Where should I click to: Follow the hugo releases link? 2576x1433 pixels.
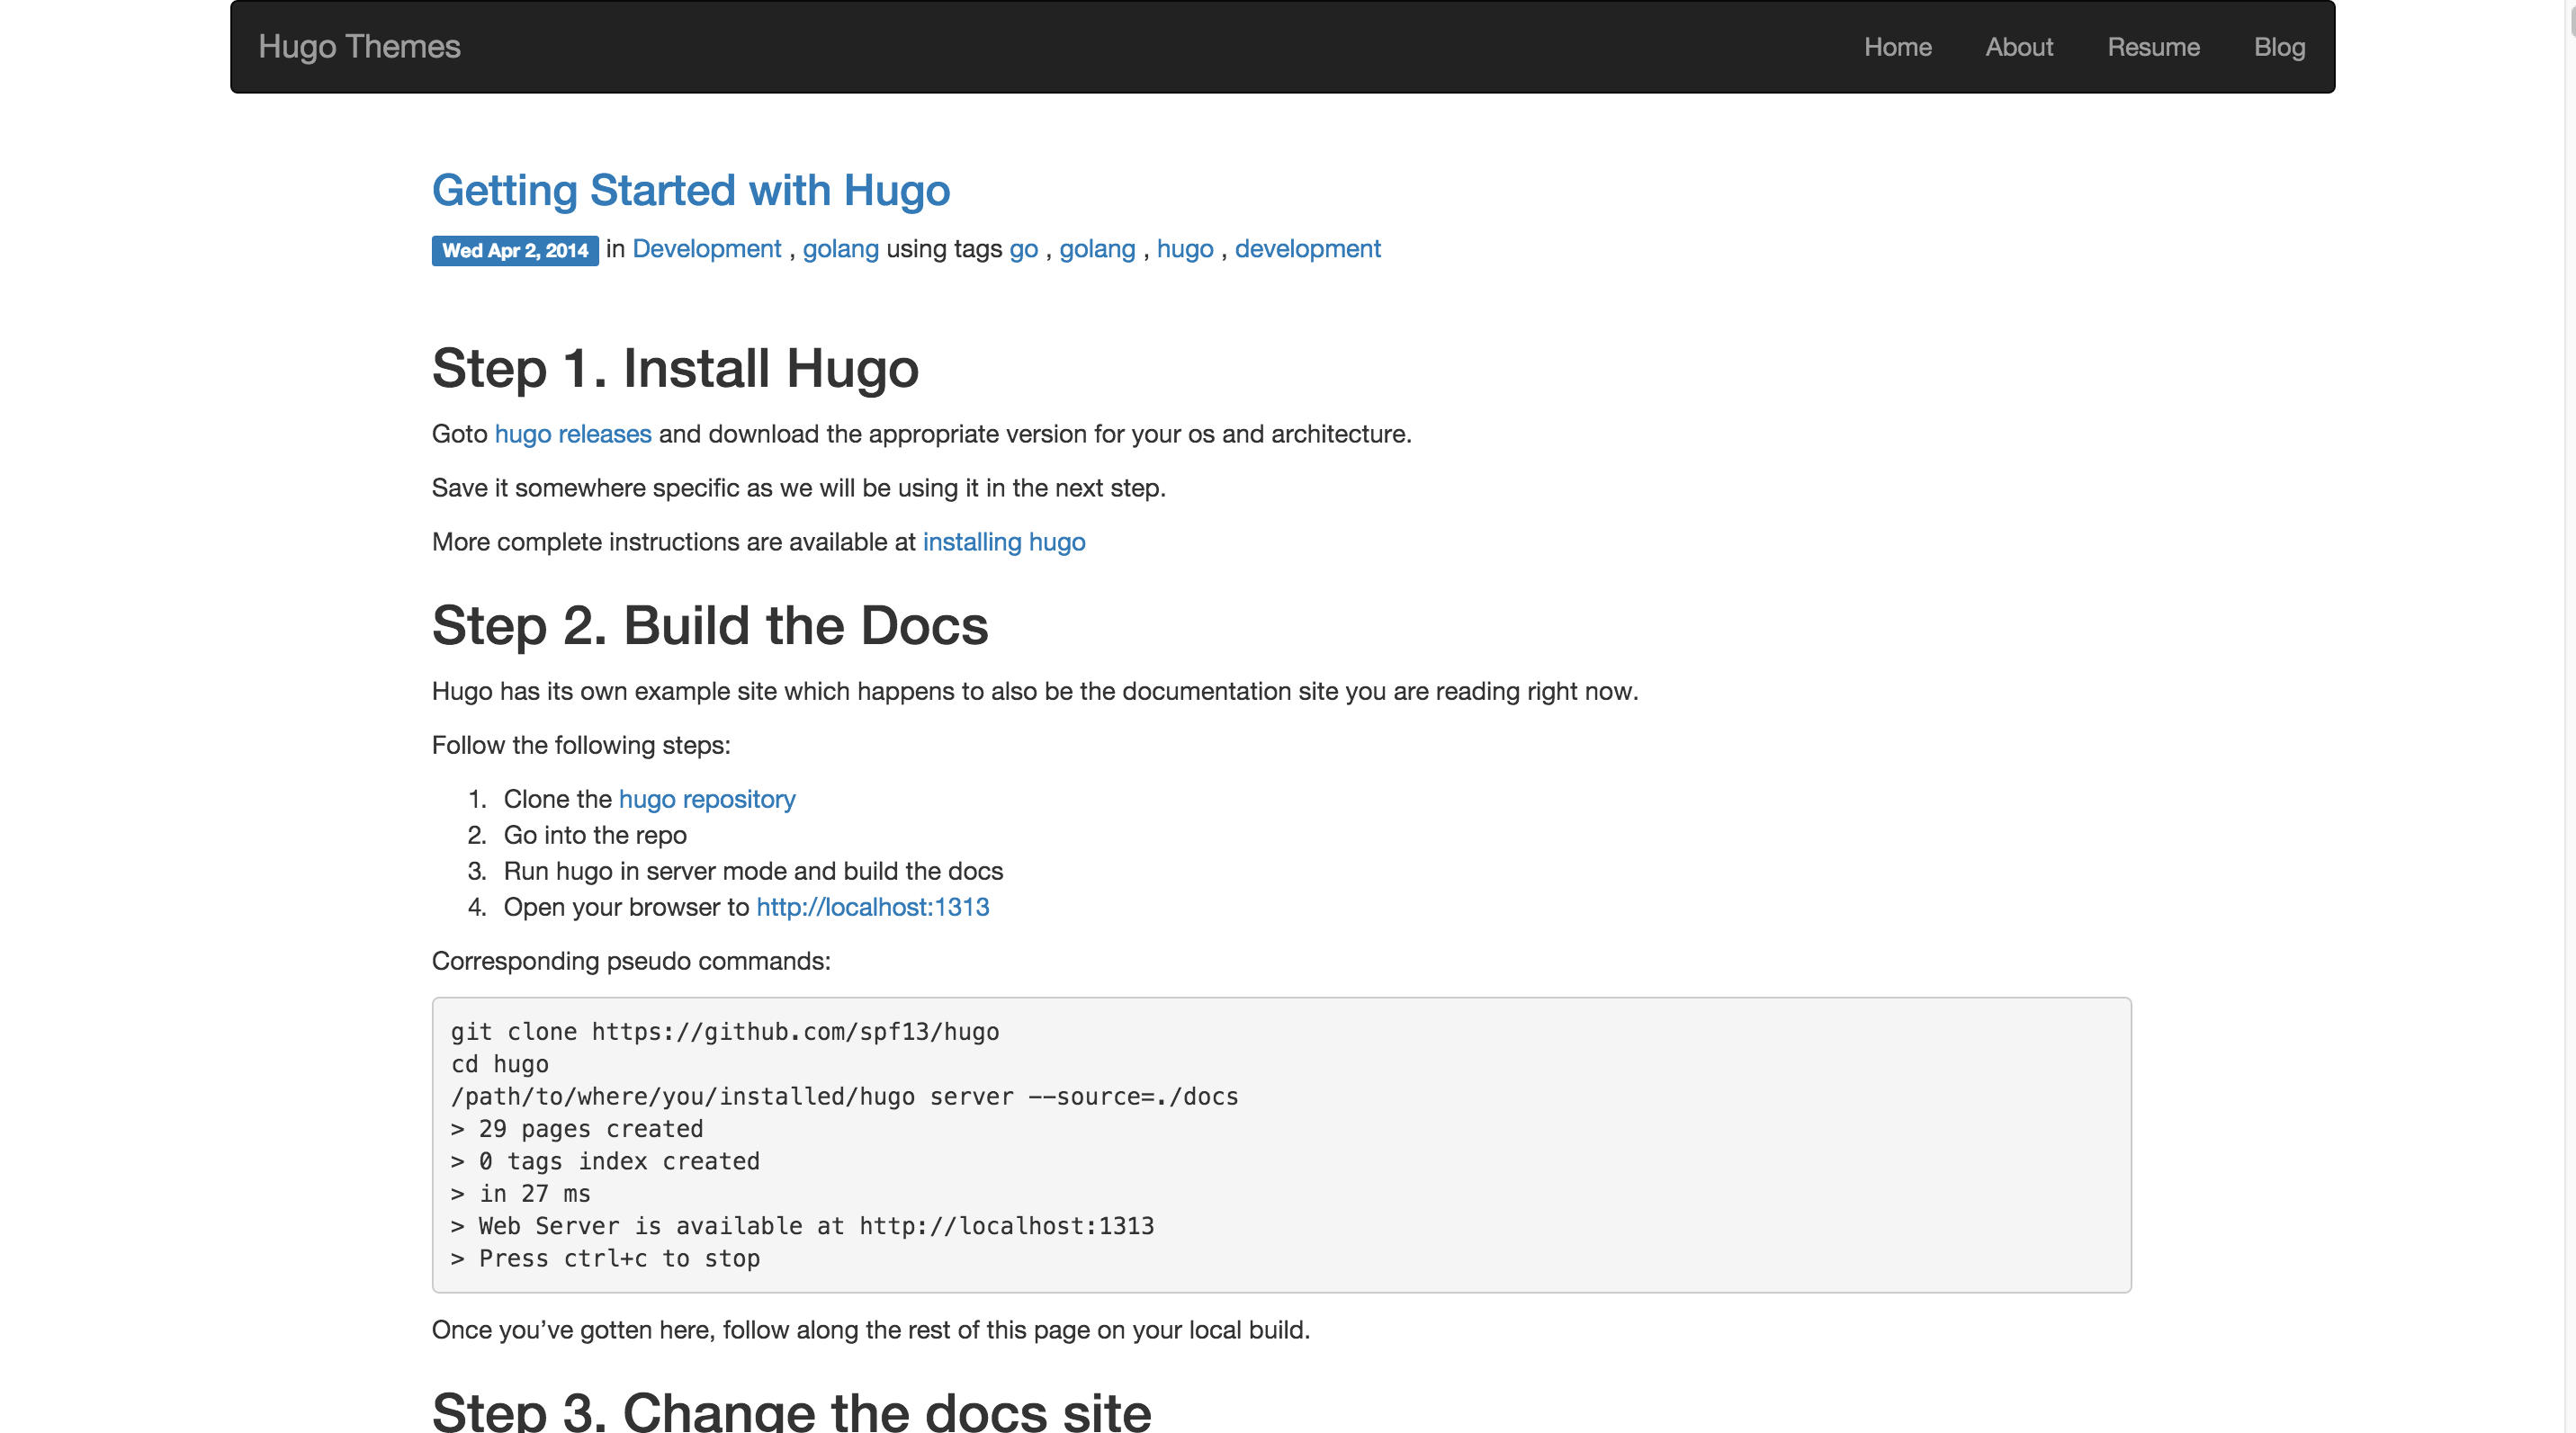(572, 434)
